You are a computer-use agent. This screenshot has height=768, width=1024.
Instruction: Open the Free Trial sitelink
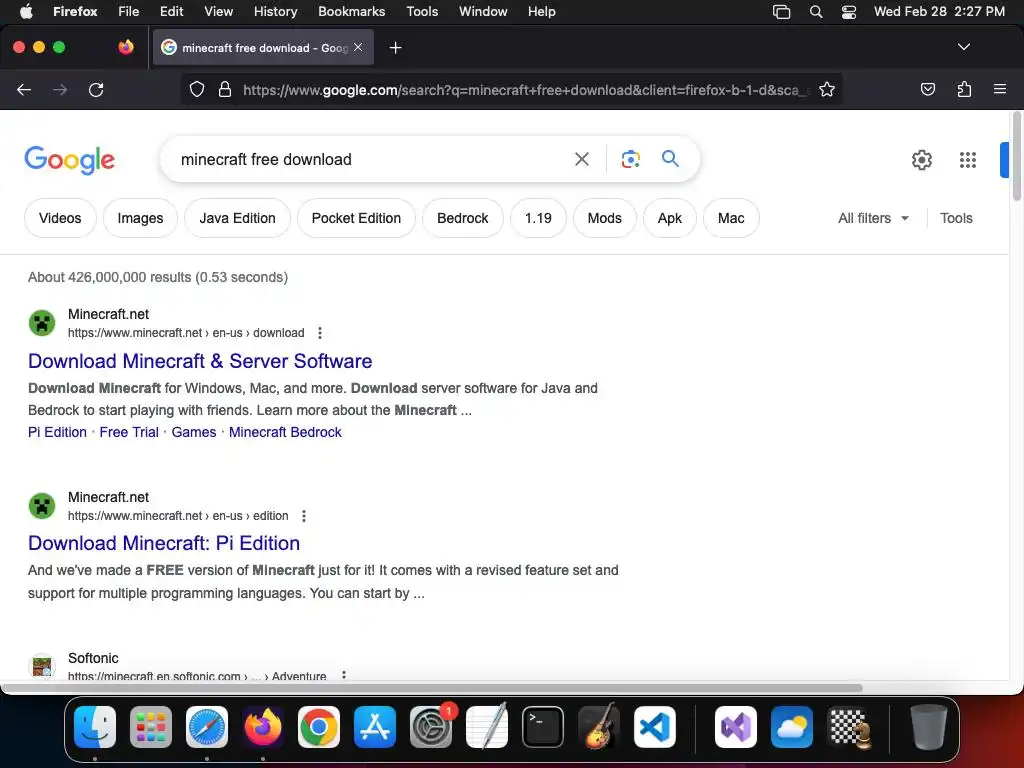[129, 432]
